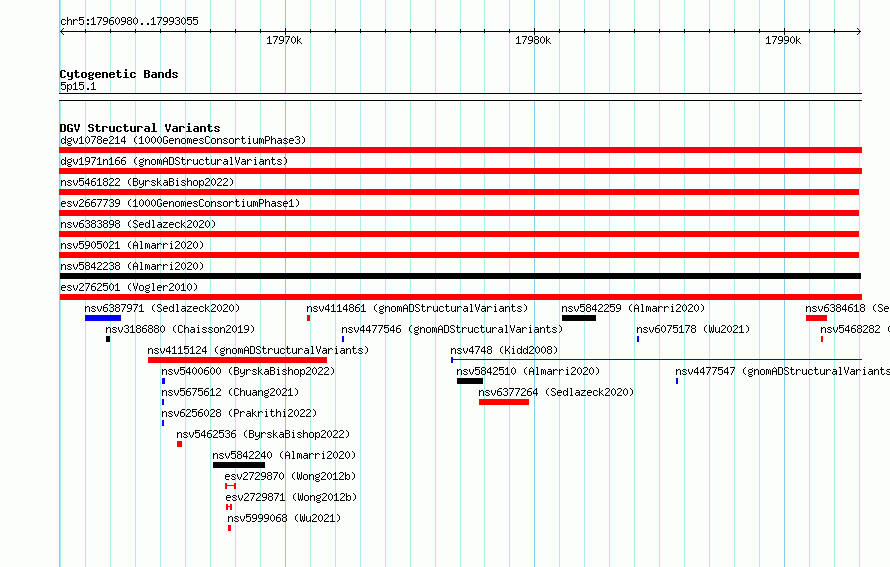This screenshot has height=567, width=890.
Task: Click the red bar of dgv1078e214
Action: coord(460,150)
